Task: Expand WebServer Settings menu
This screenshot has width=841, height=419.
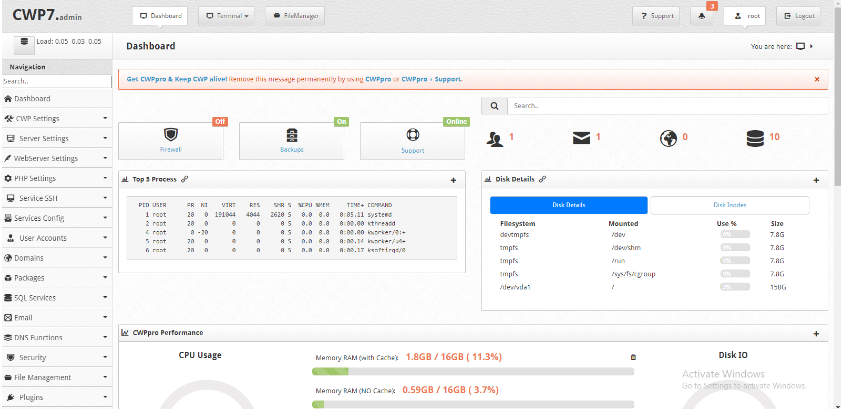Action: click(x=56, y=158)
